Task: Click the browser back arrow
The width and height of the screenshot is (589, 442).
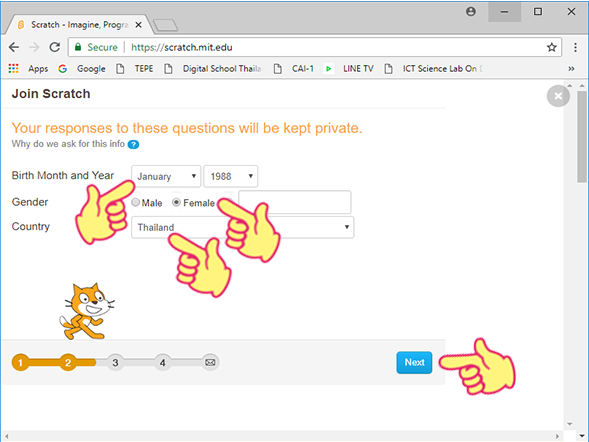Action: click(x=14, y=47)
